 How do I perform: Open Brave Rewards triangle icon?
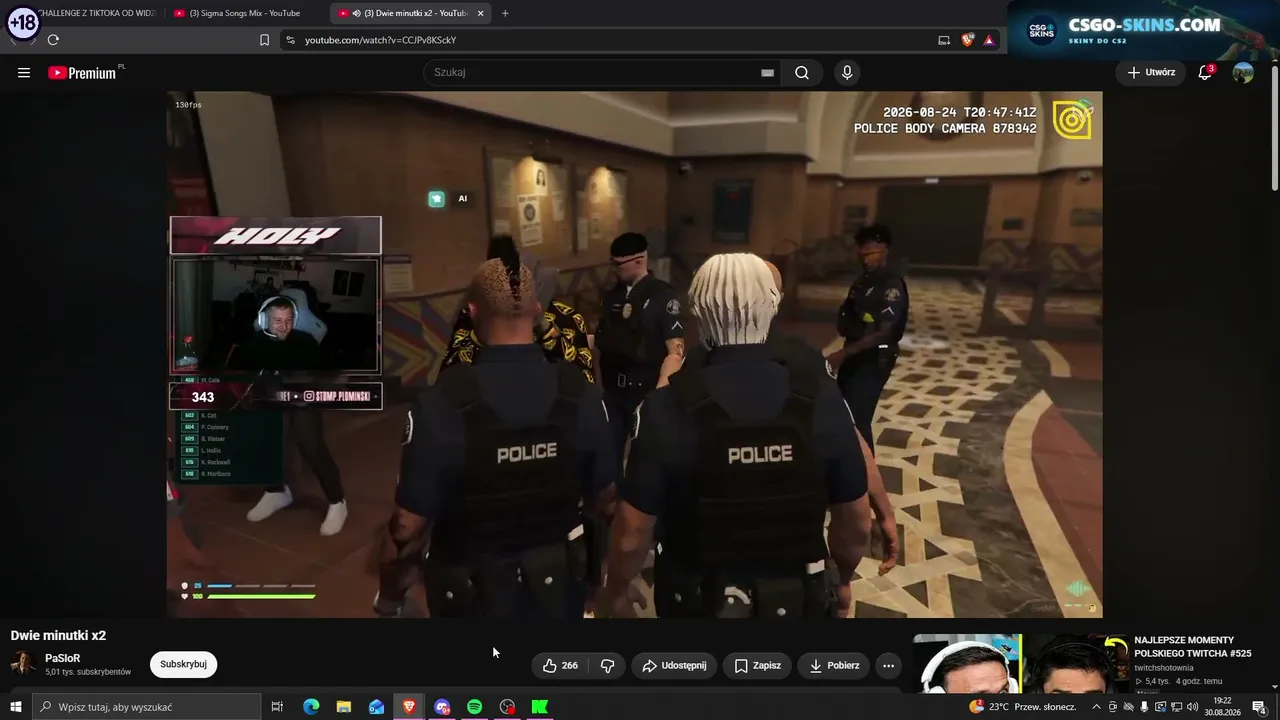(989, 40)
